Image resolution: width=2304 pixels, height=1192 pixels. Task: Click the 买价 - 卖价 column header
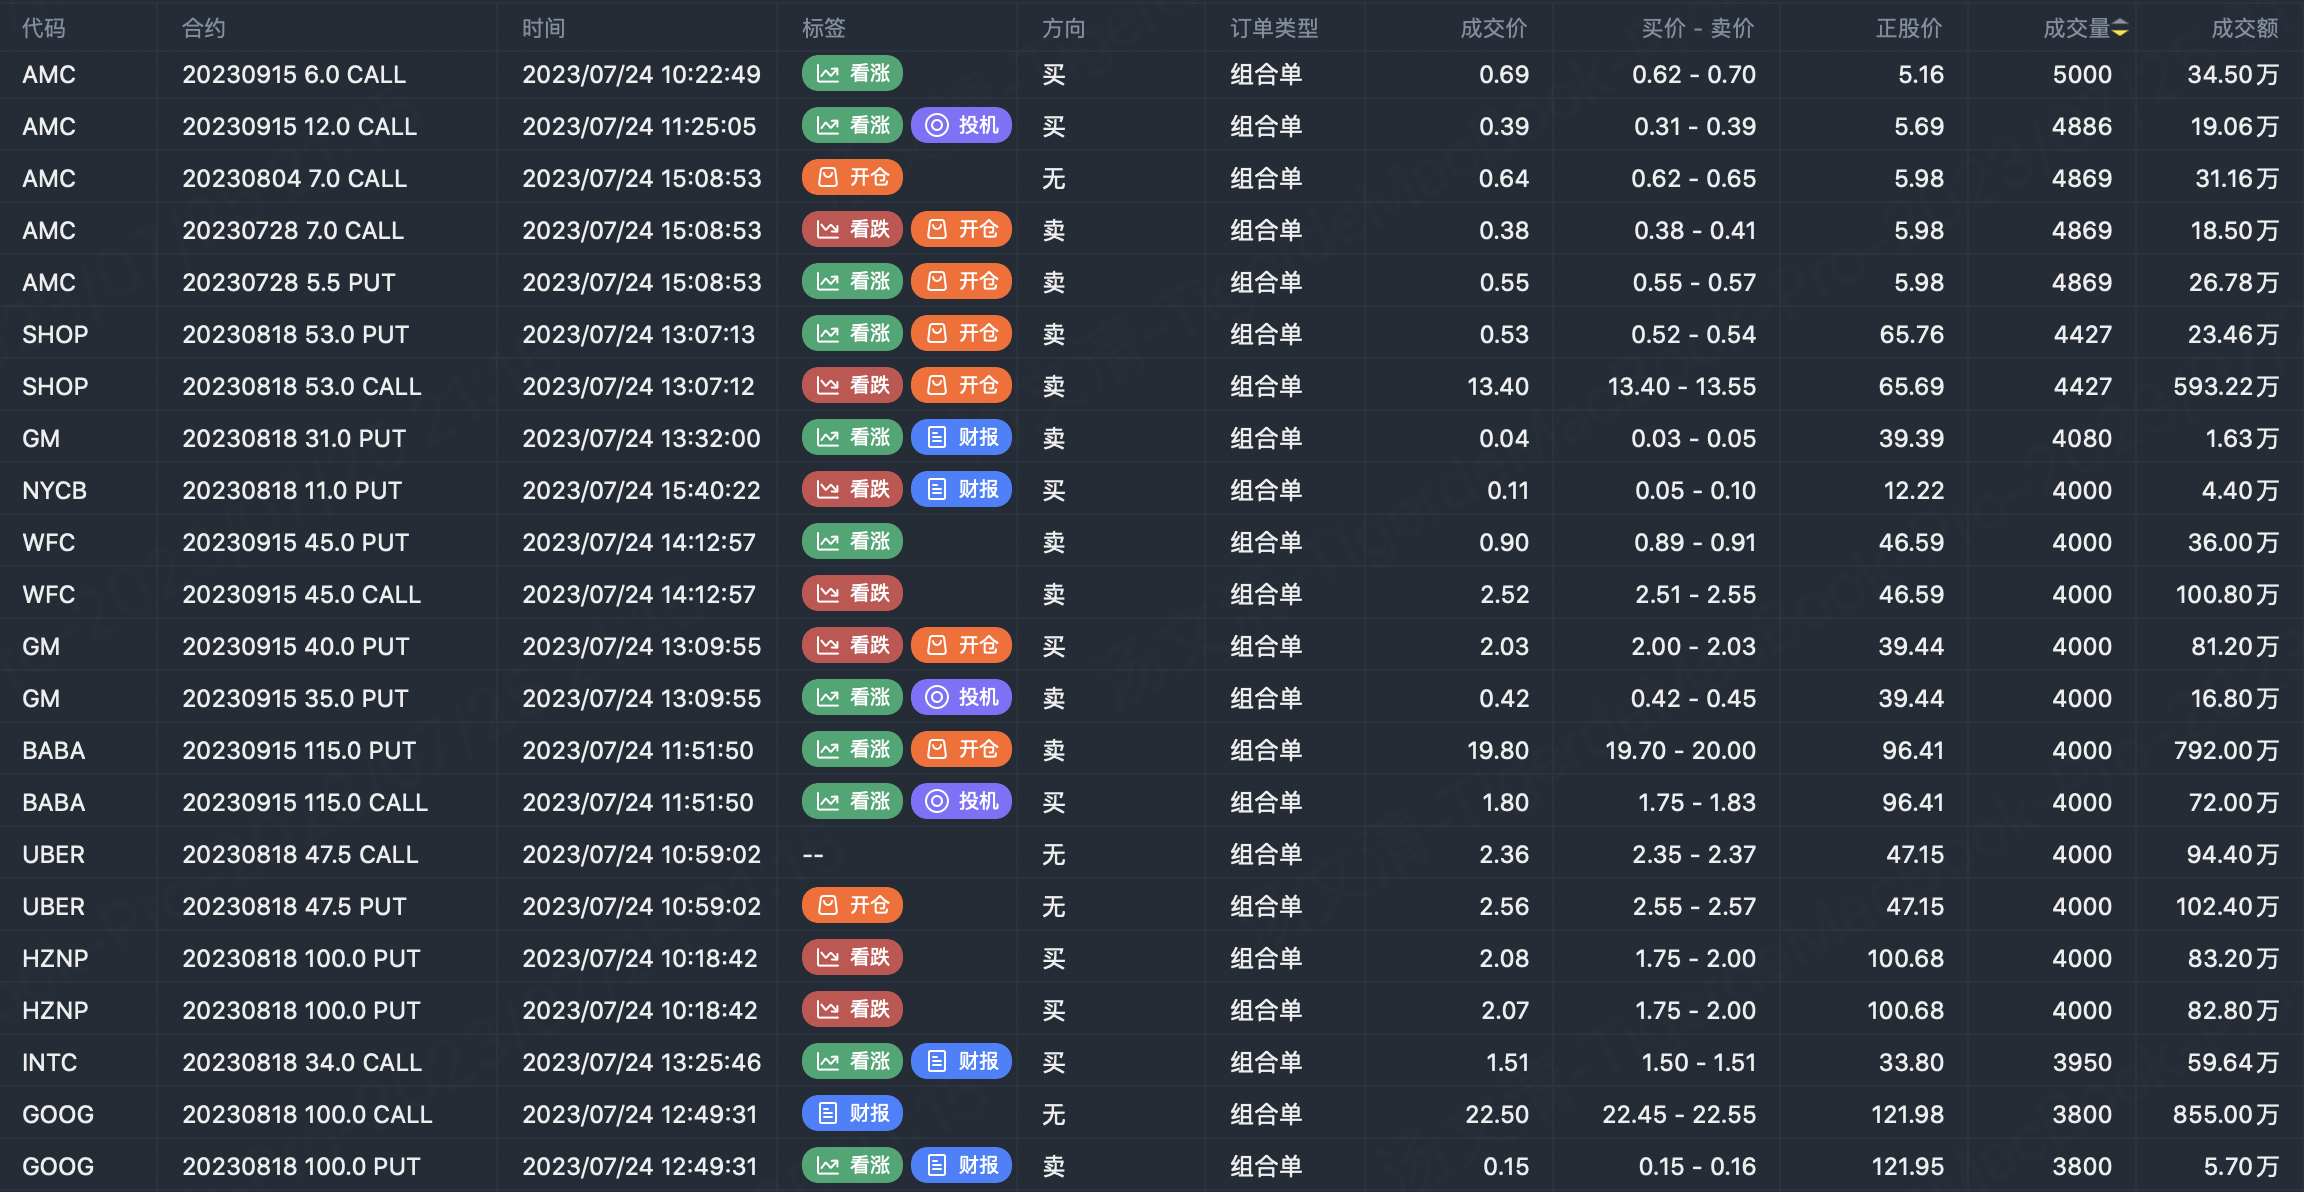(x=1698, y=28)
